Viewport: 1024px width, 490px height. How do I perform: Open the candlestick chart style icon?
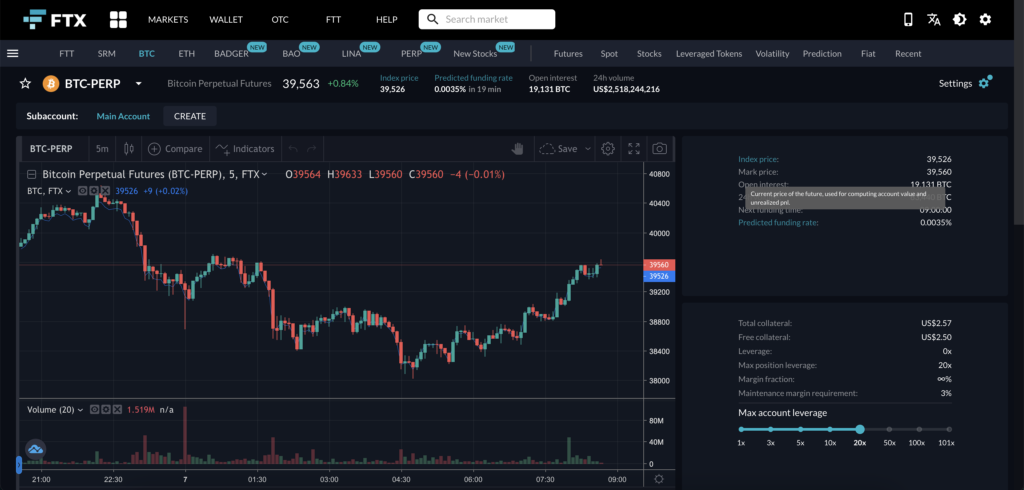click(x=129, y=149)
